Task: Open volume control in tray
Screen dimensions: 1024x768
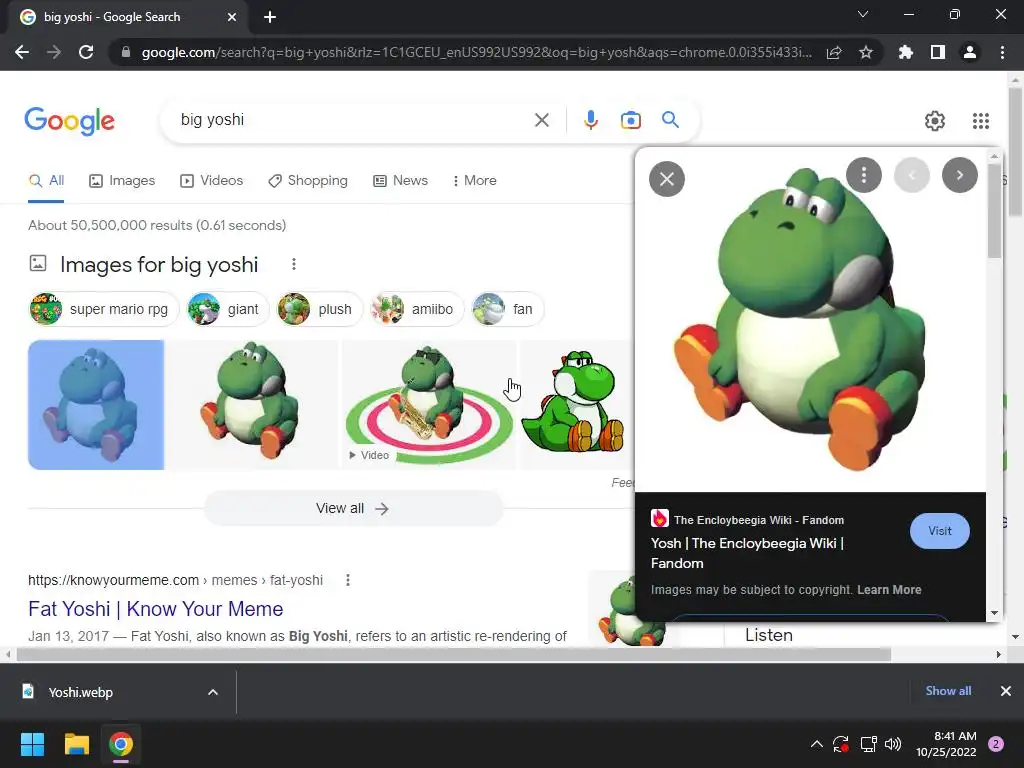Action: [x=893, y=744]
